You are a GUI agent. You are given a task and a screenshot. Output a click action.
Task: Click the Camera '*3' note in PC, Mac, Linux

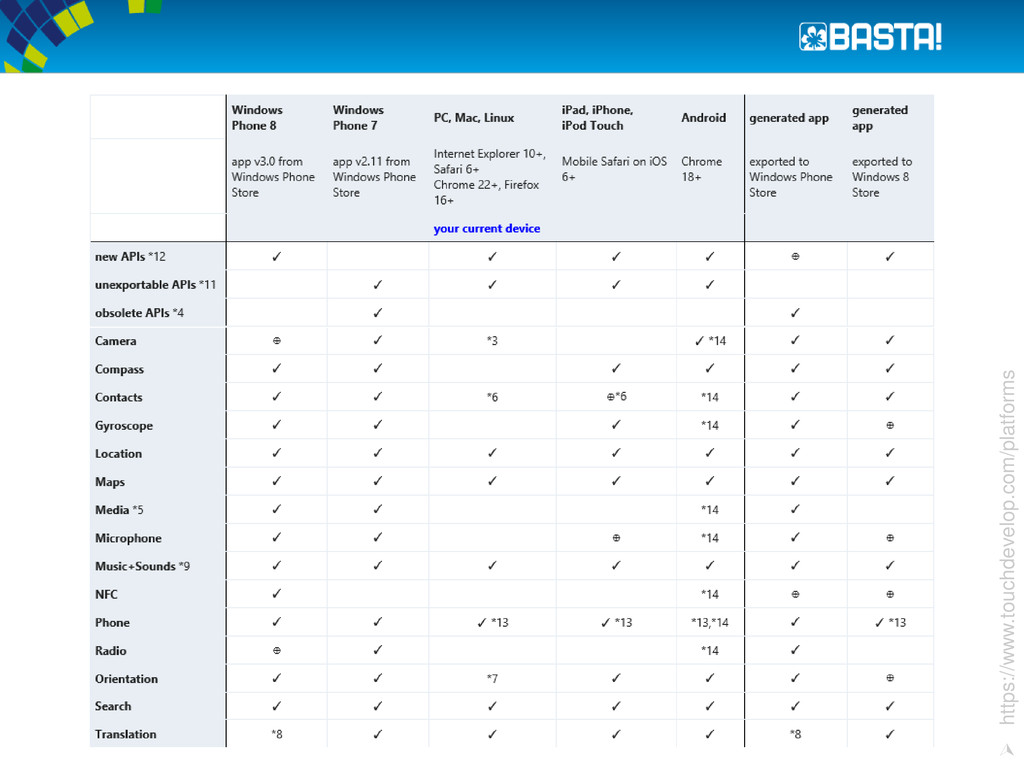(492, 340)
